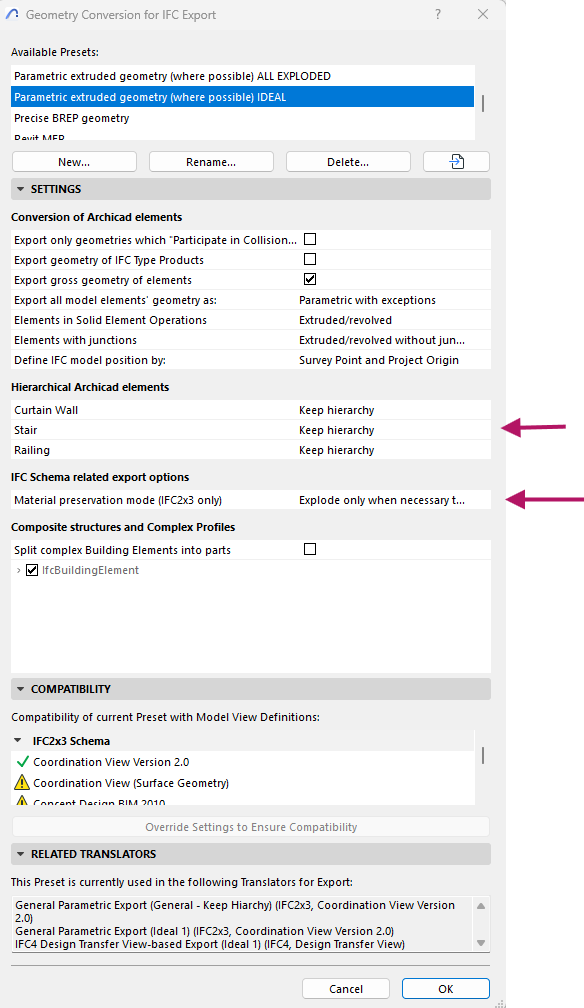This screenshot has width=584, height=1008.
Task: Enable Export geometry of IFC Type Products
Action: pyautogui.click(x=310, y=259)
